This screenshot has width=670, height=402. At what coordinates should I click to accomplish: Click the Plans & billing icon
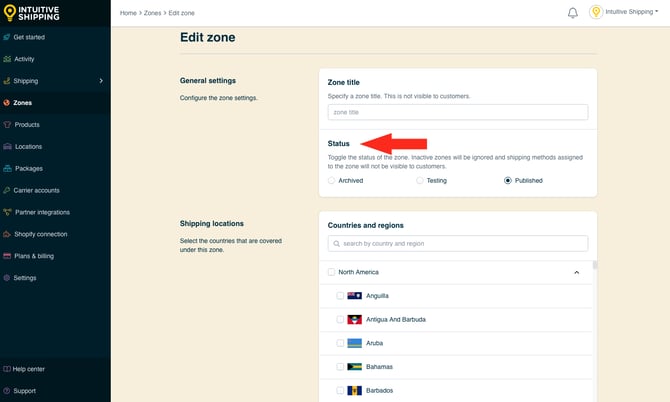[7, 256]
